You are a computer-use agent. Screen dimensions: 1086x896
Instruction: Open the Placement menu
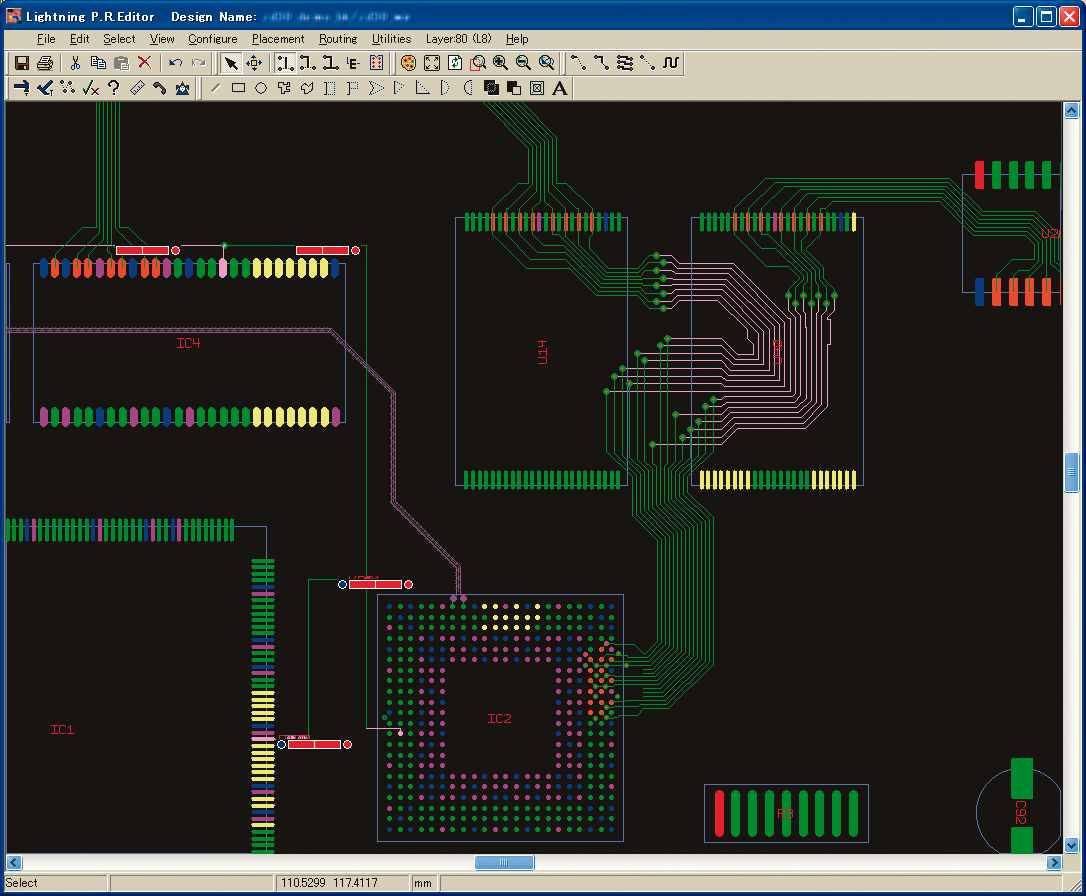278,39
